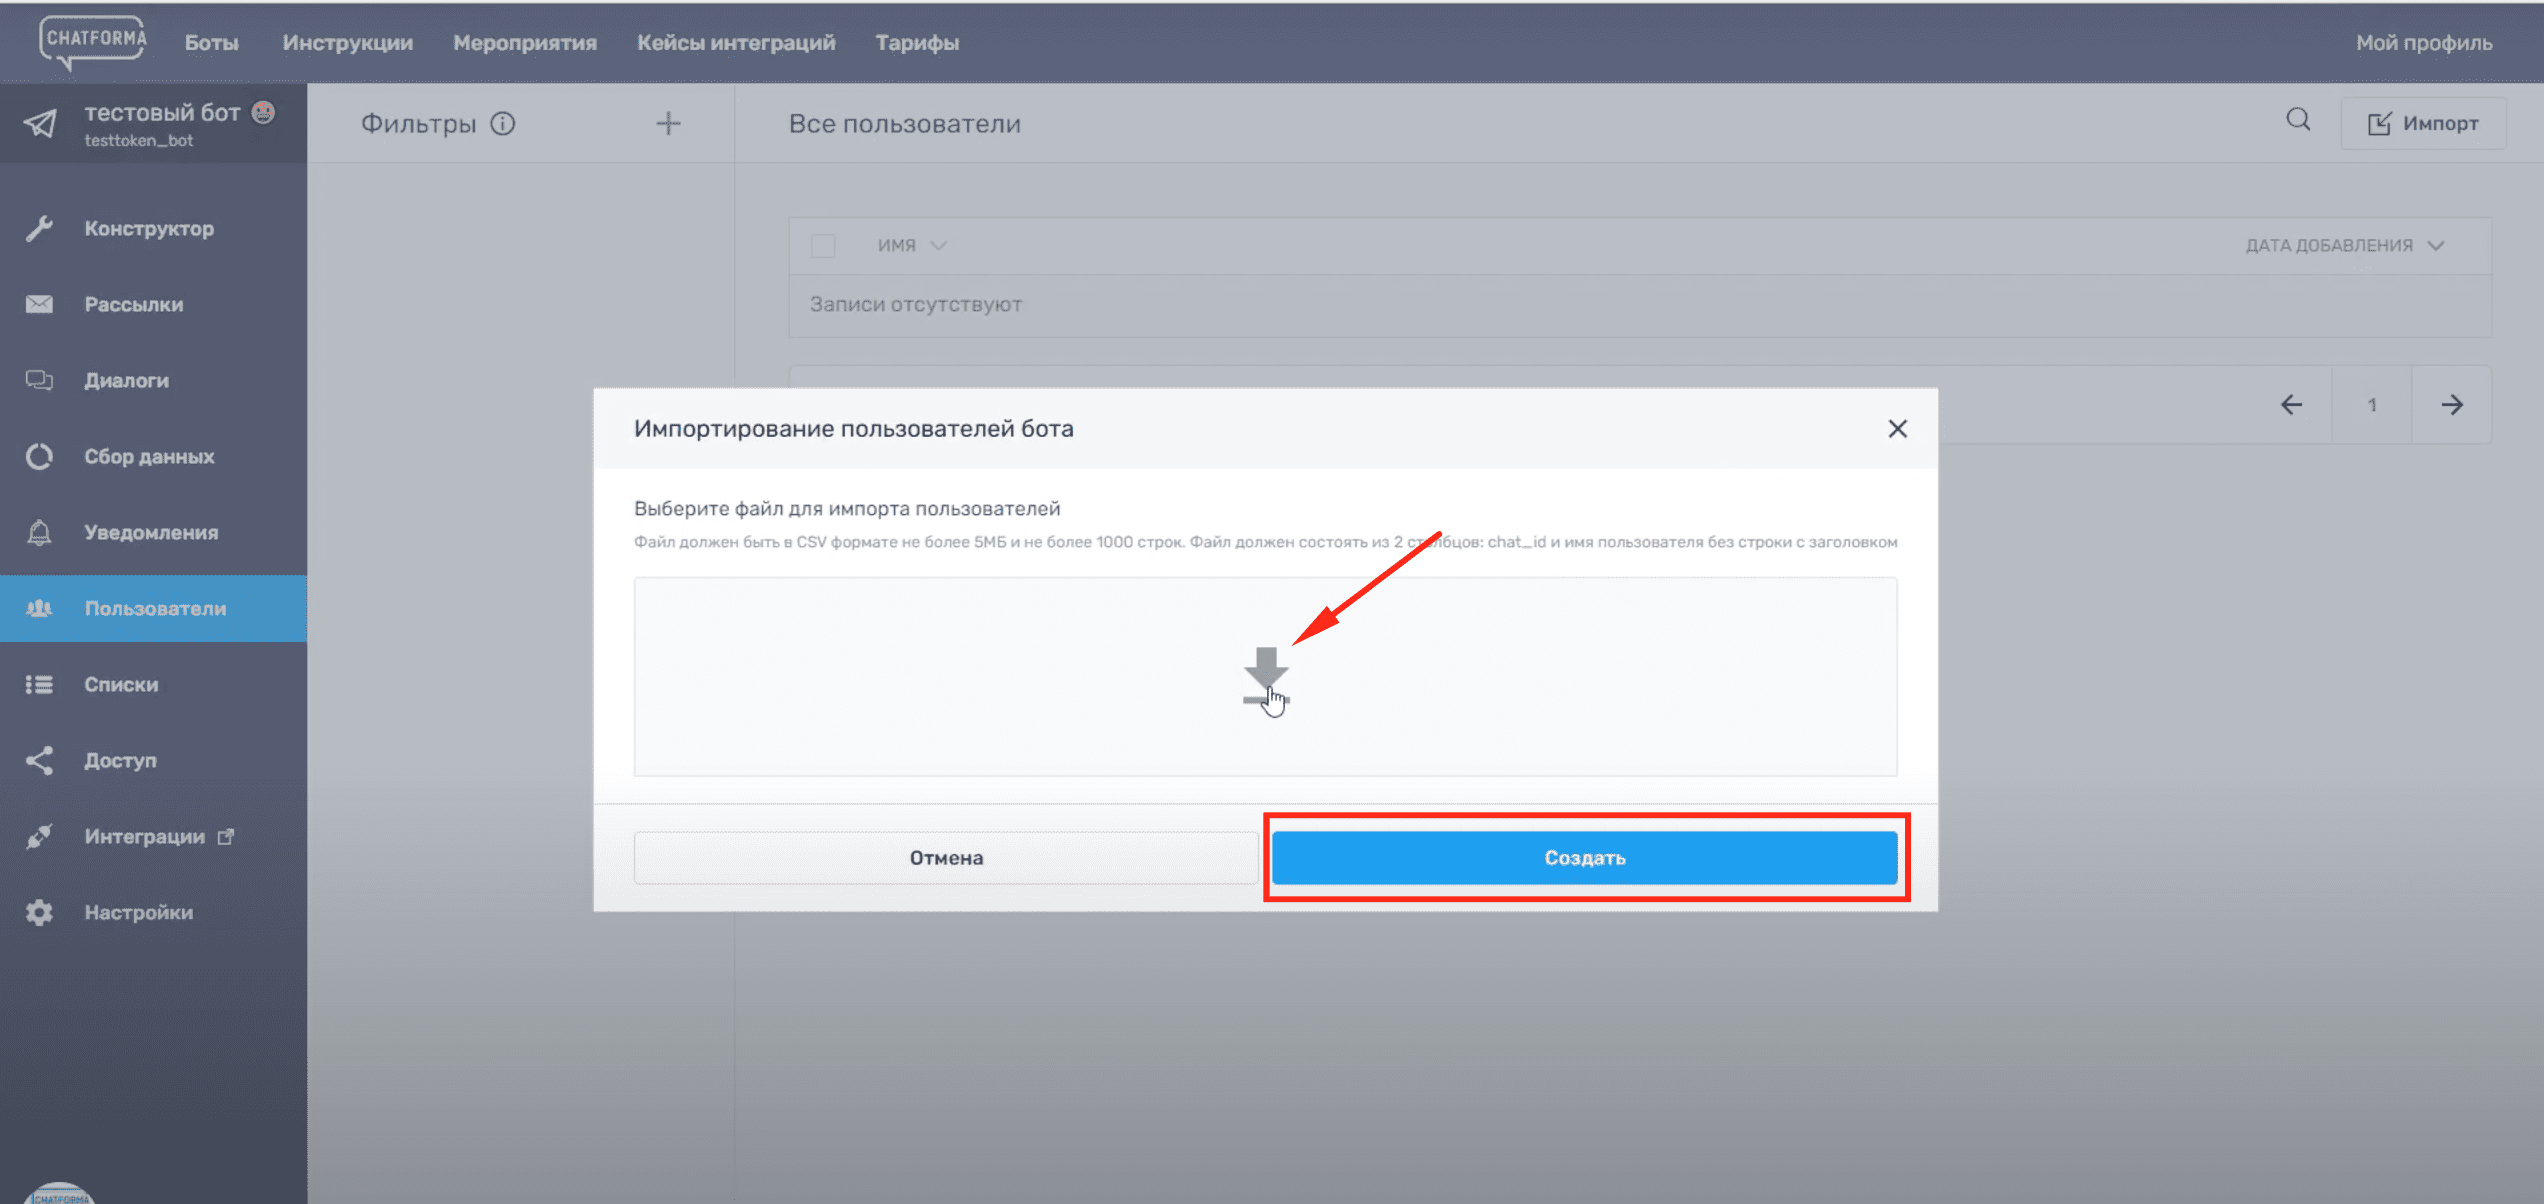The image size is (2544, 1204).
Task: Go to next page arrow
Action: tap(2451, 405)
